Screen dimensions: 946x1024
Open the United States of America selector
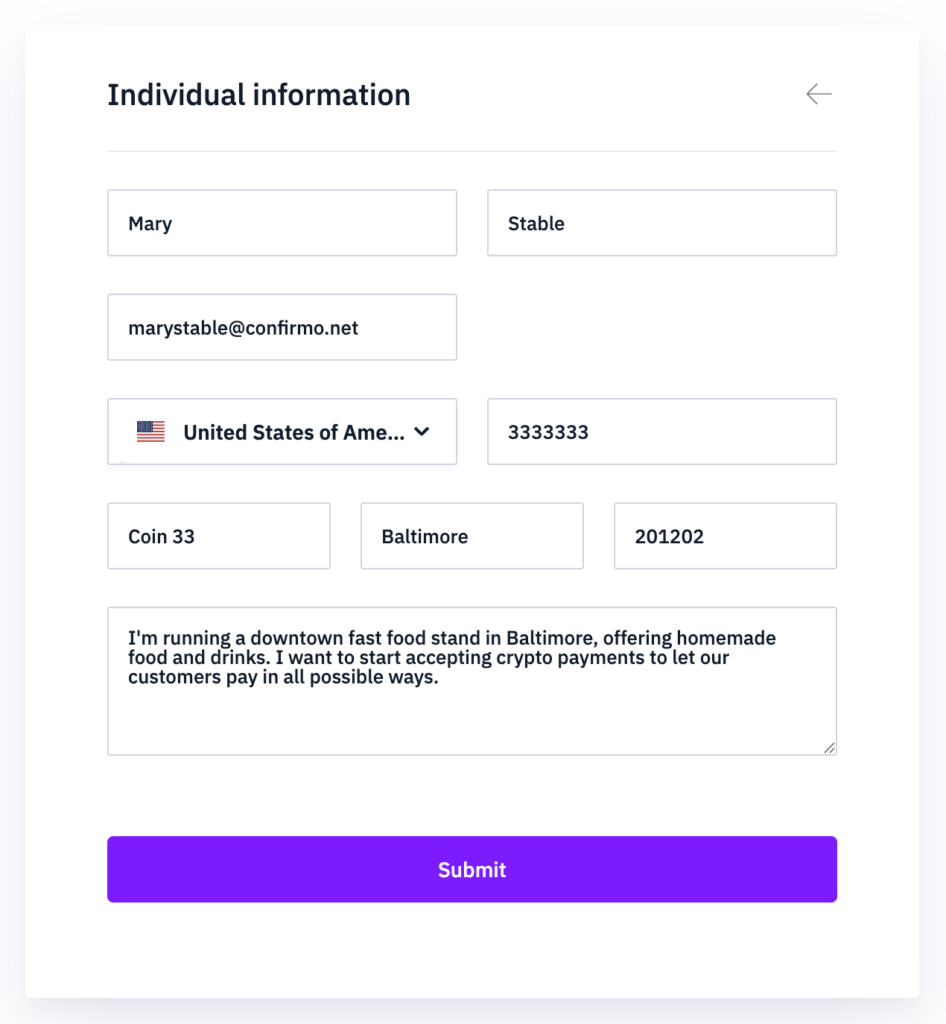[x=292, y=432]
